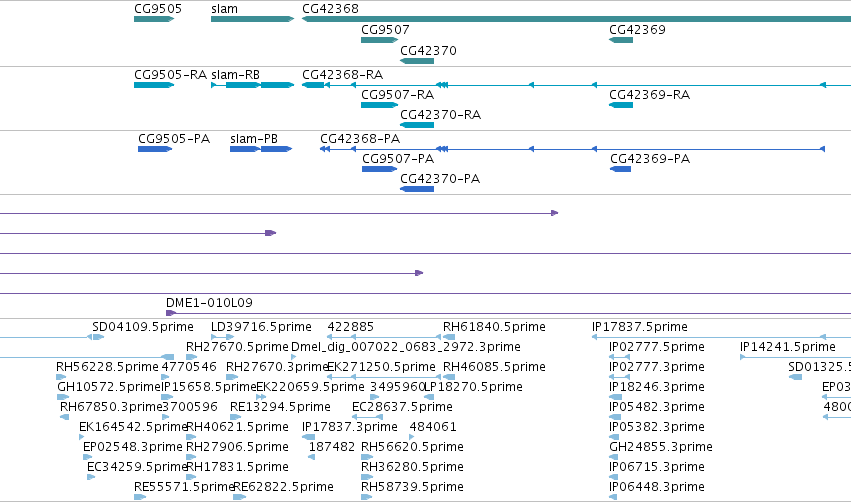Click the GH10572.5prime EST label
851x502 pixels.
[109, 386]
